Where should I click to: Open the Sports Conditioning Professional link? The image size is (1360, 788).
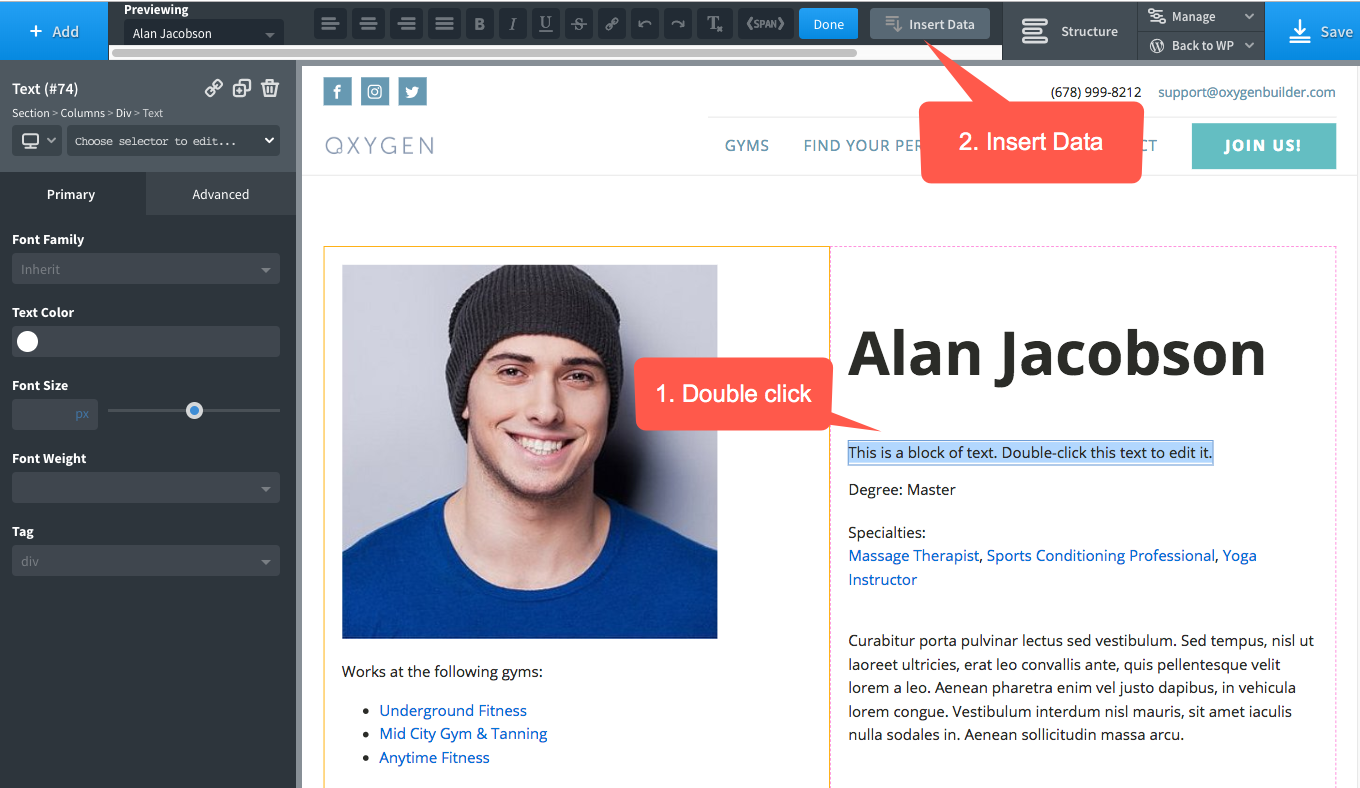[1100, 556]
